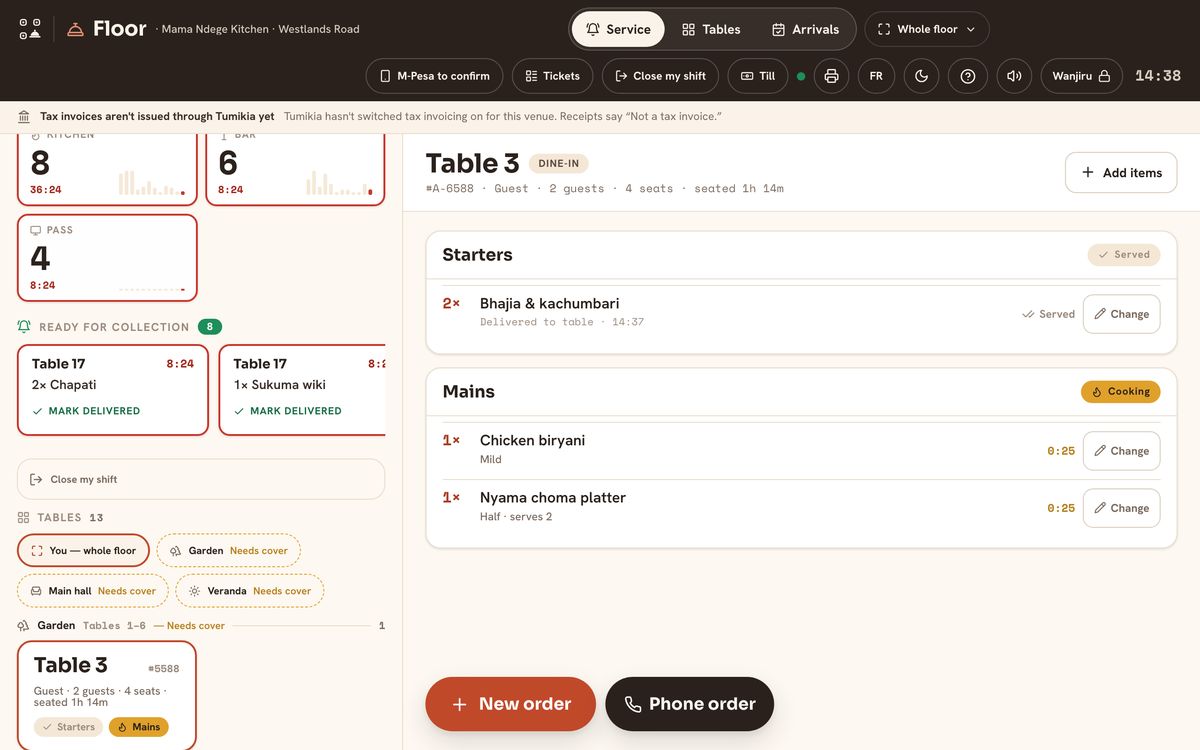The image size is (1200, 750).
Task: Click the Cooking status badge for Mains
Action: point(1121,392)
